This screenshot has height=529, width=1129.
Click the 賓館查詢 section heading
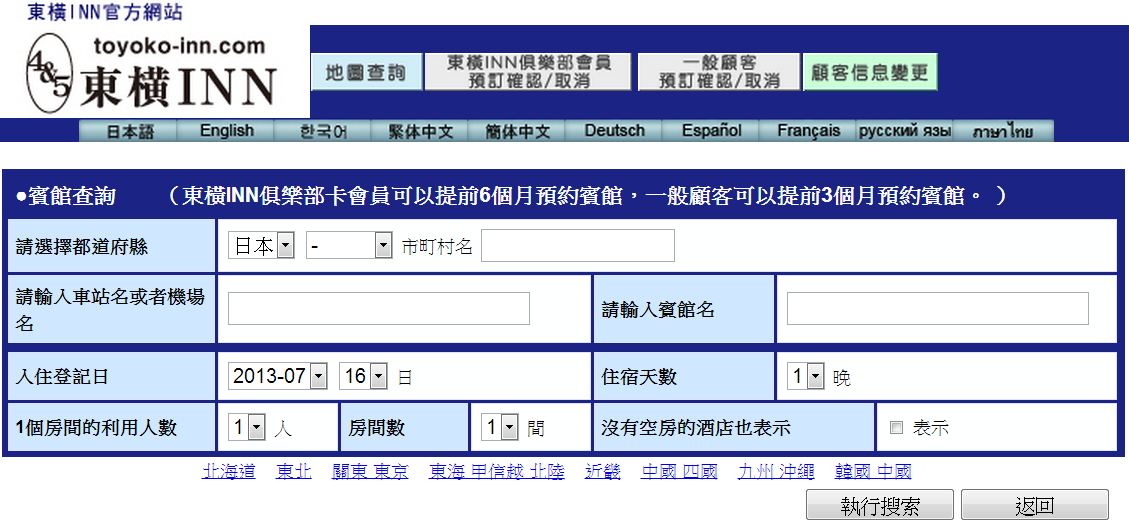pos(66,196)
